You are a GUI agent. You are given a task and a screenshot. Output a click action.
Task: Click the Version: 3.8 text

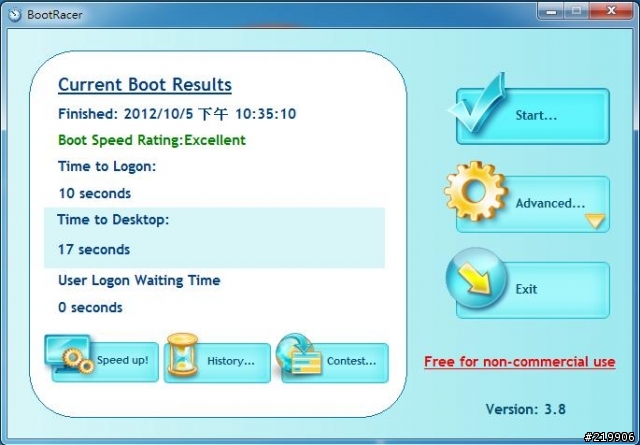(x=526, y=409)
